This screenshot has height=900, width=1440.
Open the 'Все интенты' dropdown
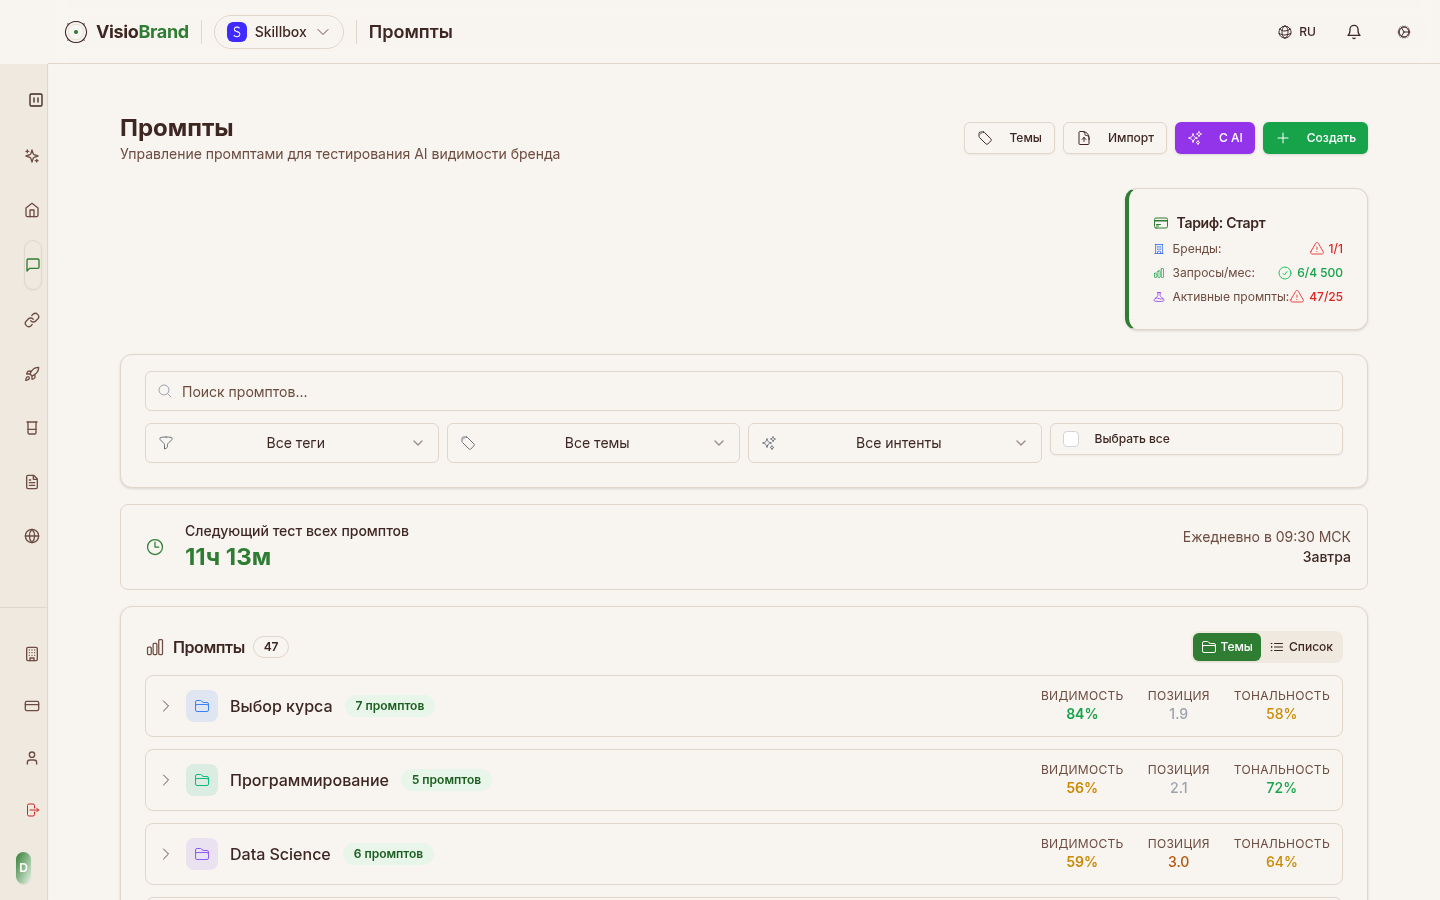[x=894, y=443]
